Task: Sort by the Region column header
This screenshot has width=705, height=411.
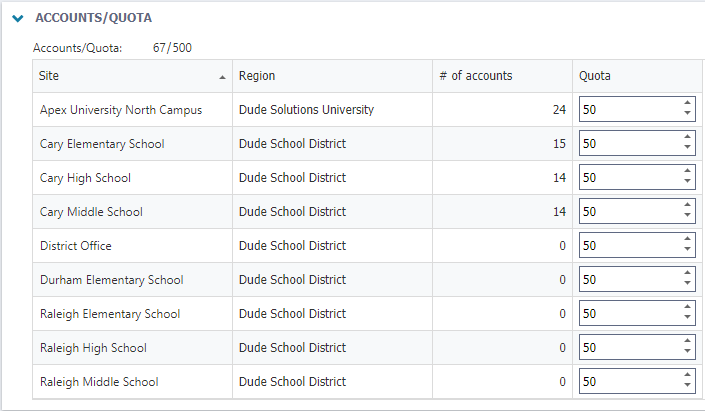Action: 330,76
